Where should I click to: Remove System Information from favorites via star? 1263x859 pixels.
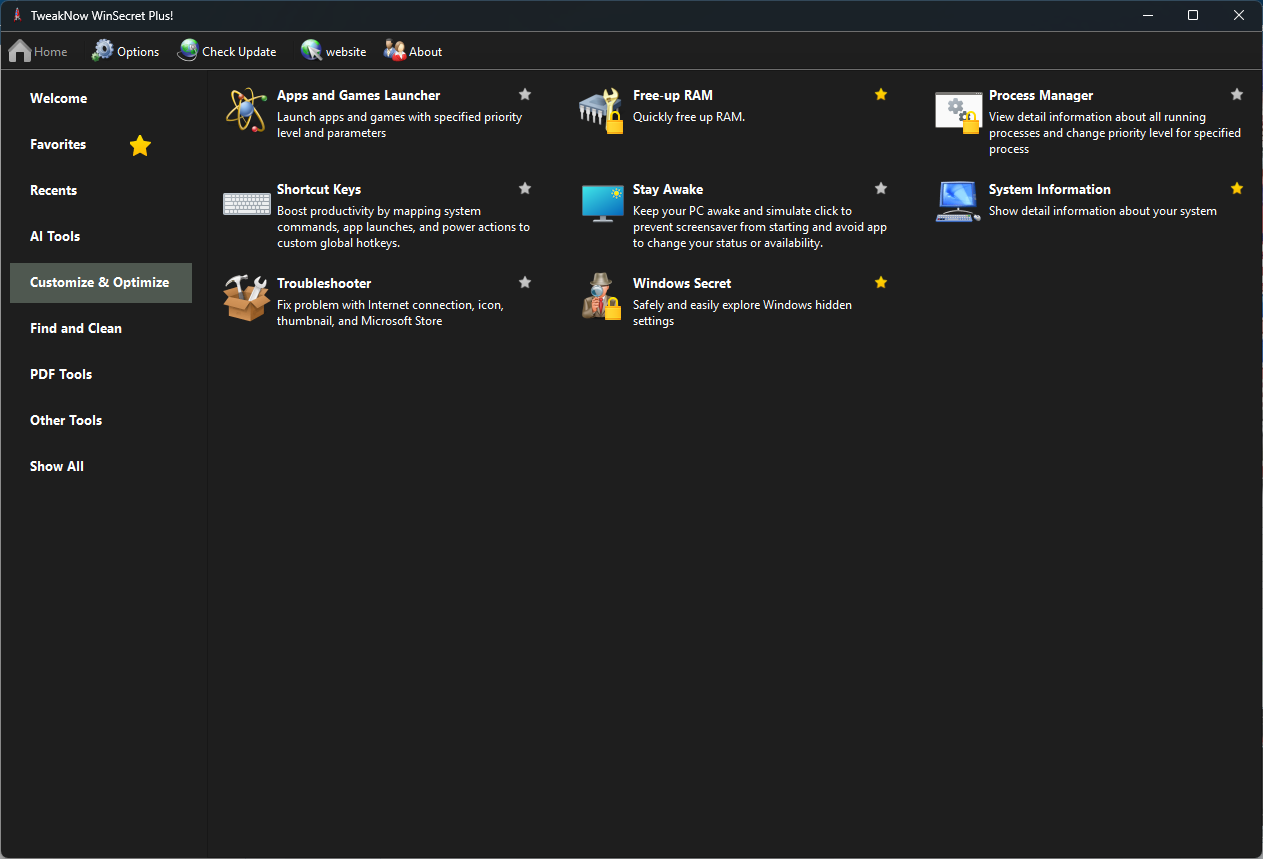[1237, 189]
